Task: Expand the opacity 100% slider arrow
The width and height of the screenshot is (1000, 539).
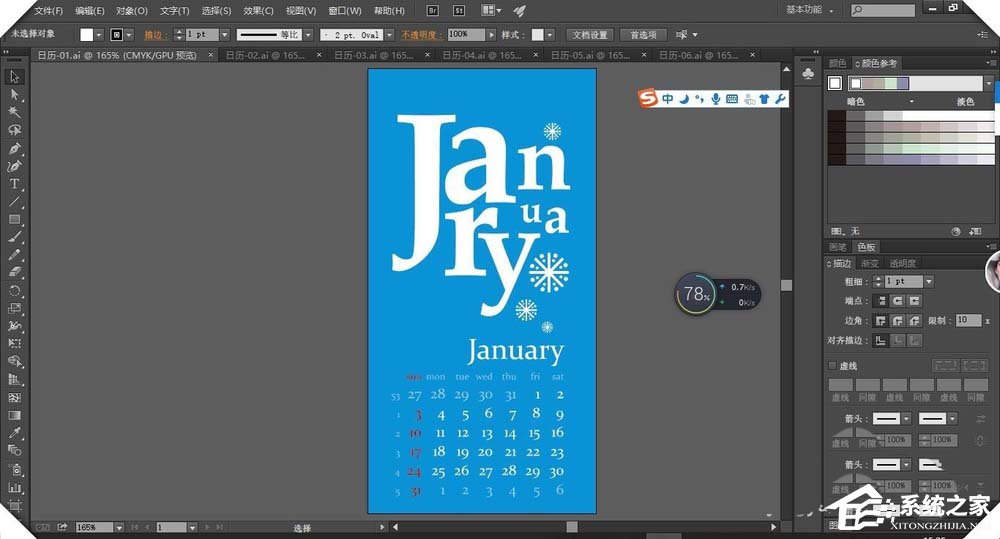Action: click(x=492, y=35)
